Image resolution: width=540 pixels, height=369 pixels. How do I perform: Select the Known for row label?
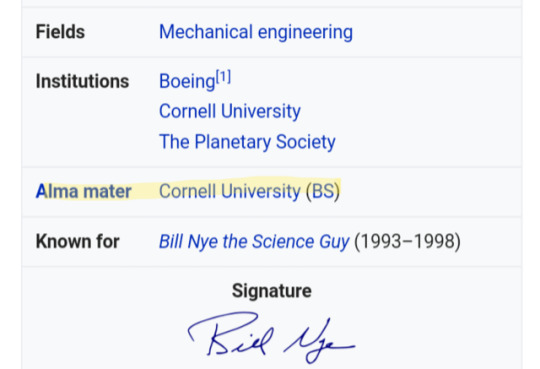(77, 241)
